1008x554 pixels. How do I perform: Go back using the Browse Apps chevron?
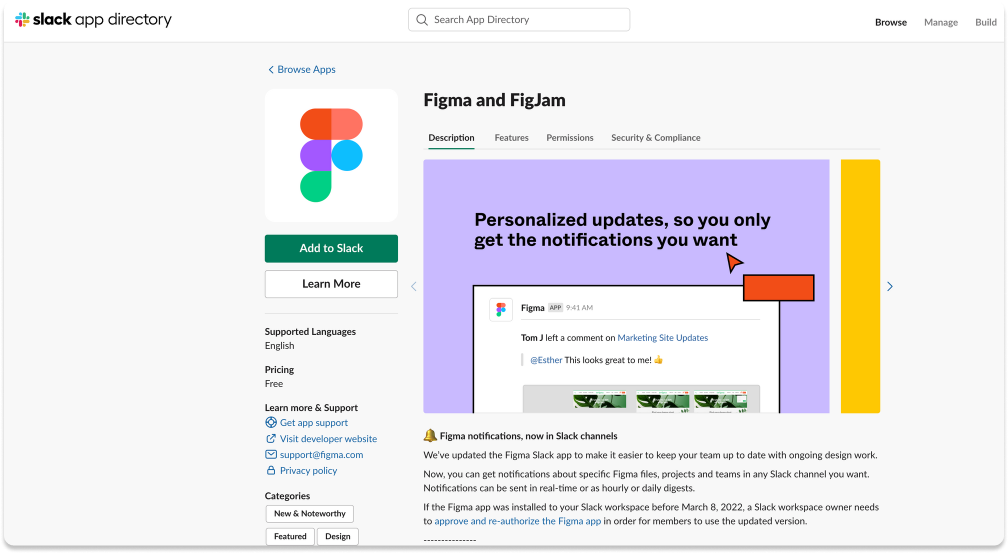tap(271, 69)
